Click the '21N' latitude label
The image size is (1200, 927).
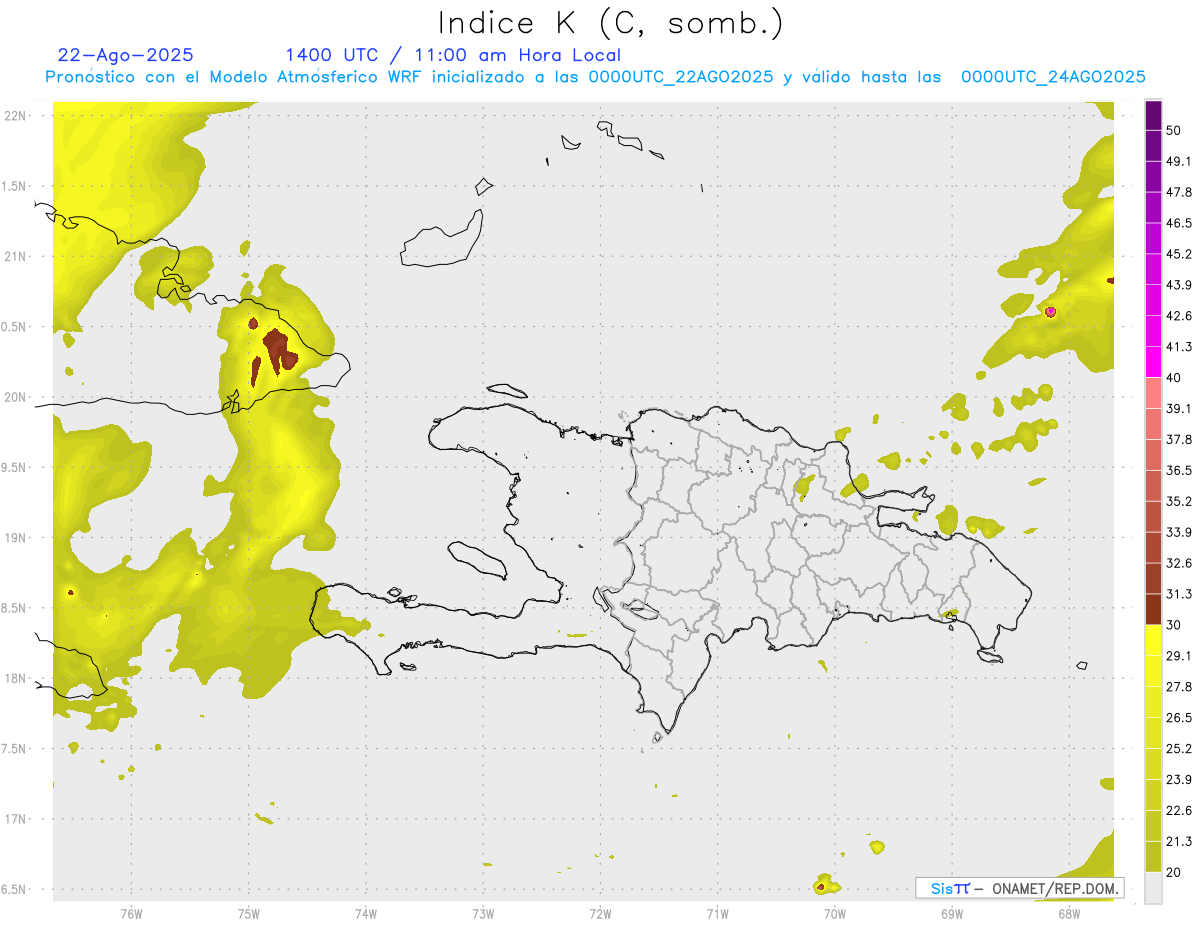click(x=15, y=257)
